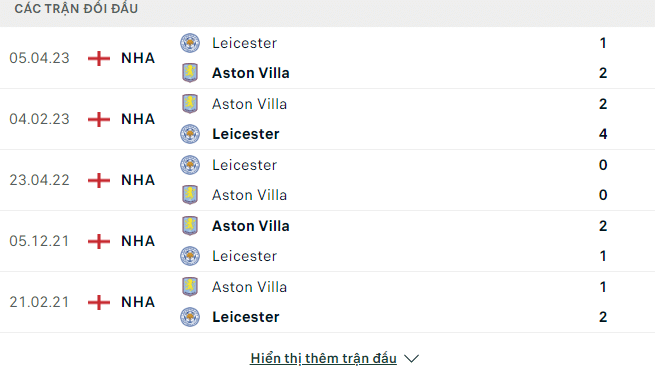Open the 23.04.22 goalless draw row
Image resolution: width=655 pixels, height=372 pixels.
[328, 180]
